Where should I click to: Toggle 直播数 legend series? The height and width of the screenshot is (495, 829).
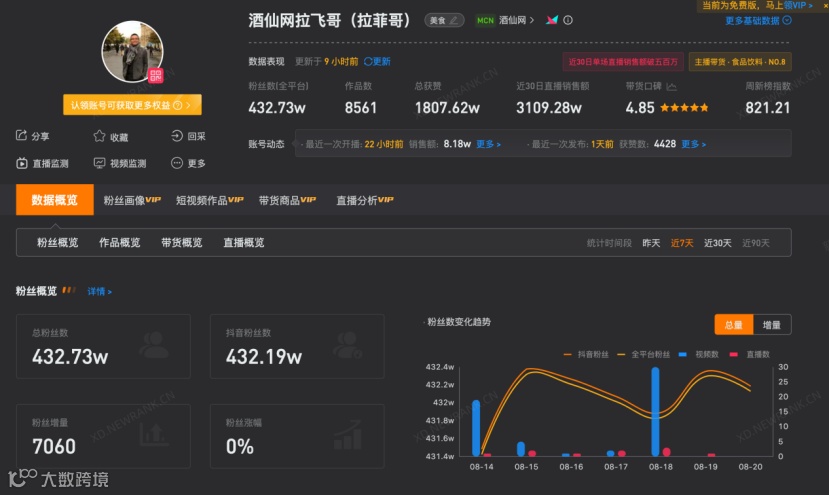point(749,354)
